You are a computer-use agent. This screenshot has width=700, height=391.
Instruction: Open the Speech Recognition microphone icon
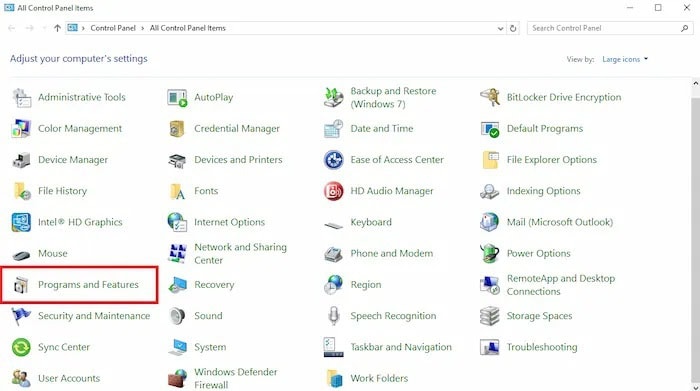(x=333, y=316)
